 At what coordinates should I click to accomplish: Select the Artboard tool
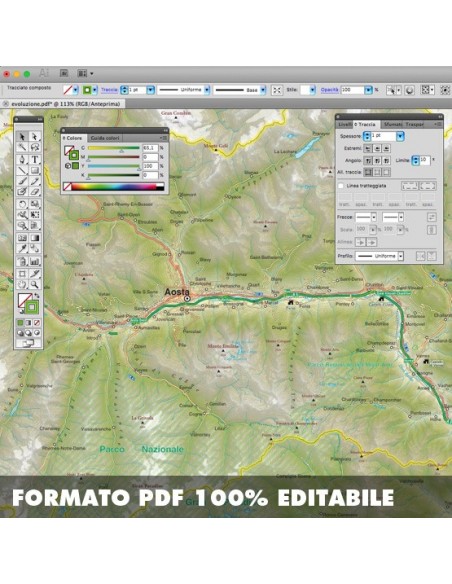tap(22, 274)
